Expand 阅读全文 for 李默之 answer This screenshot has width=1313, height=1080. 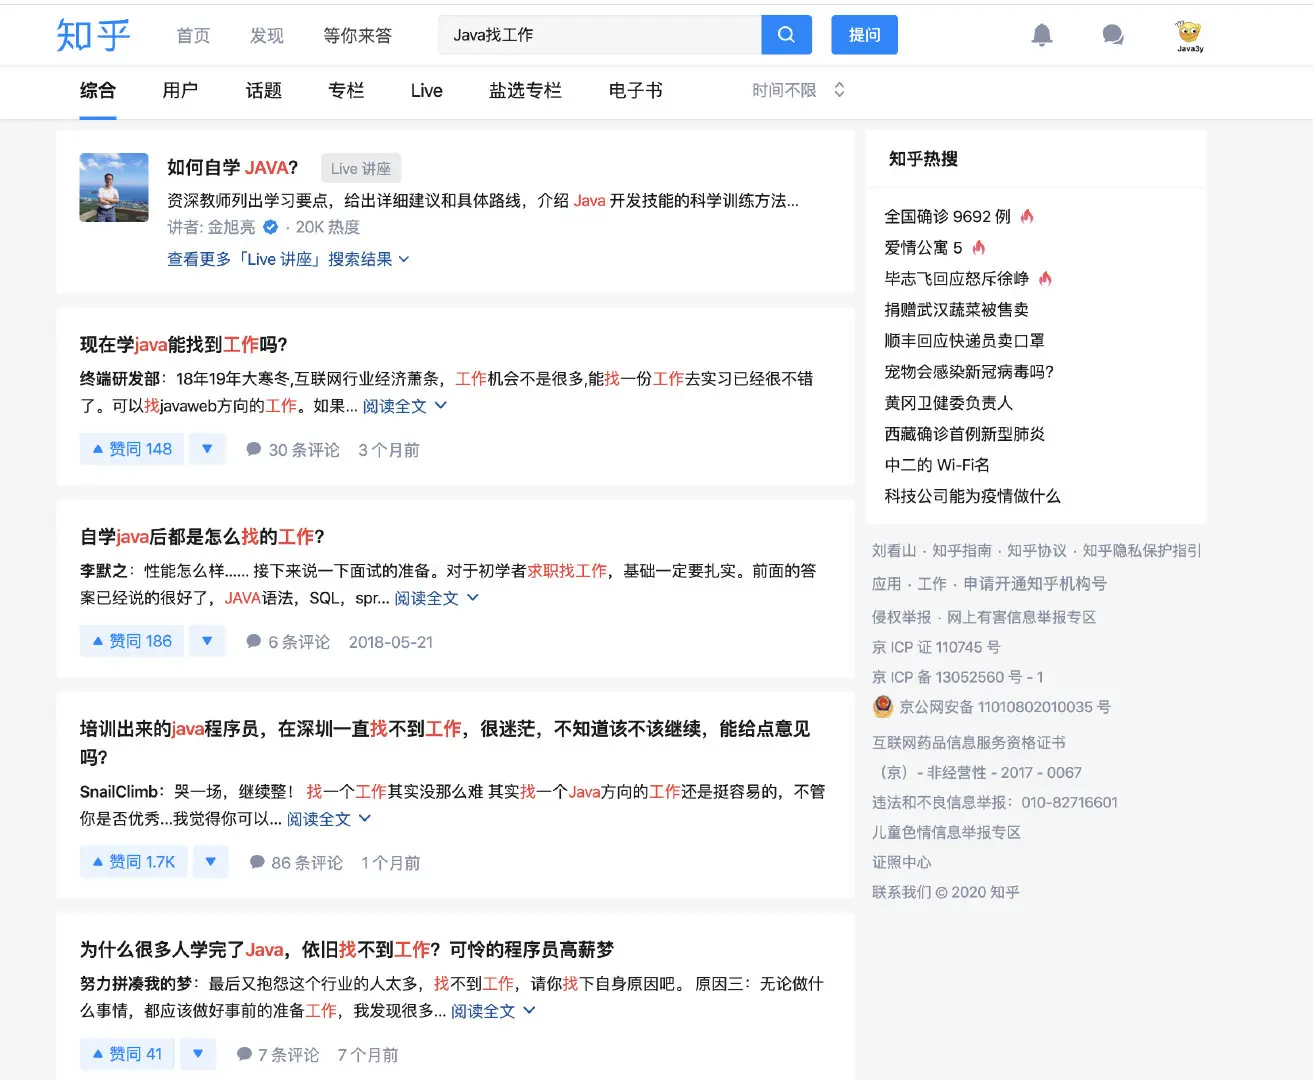click(437, 598)
